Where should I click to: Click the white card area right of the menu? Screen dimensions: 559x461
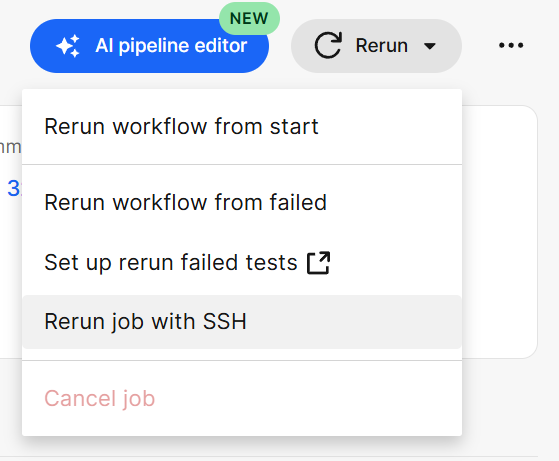point(499,232)
